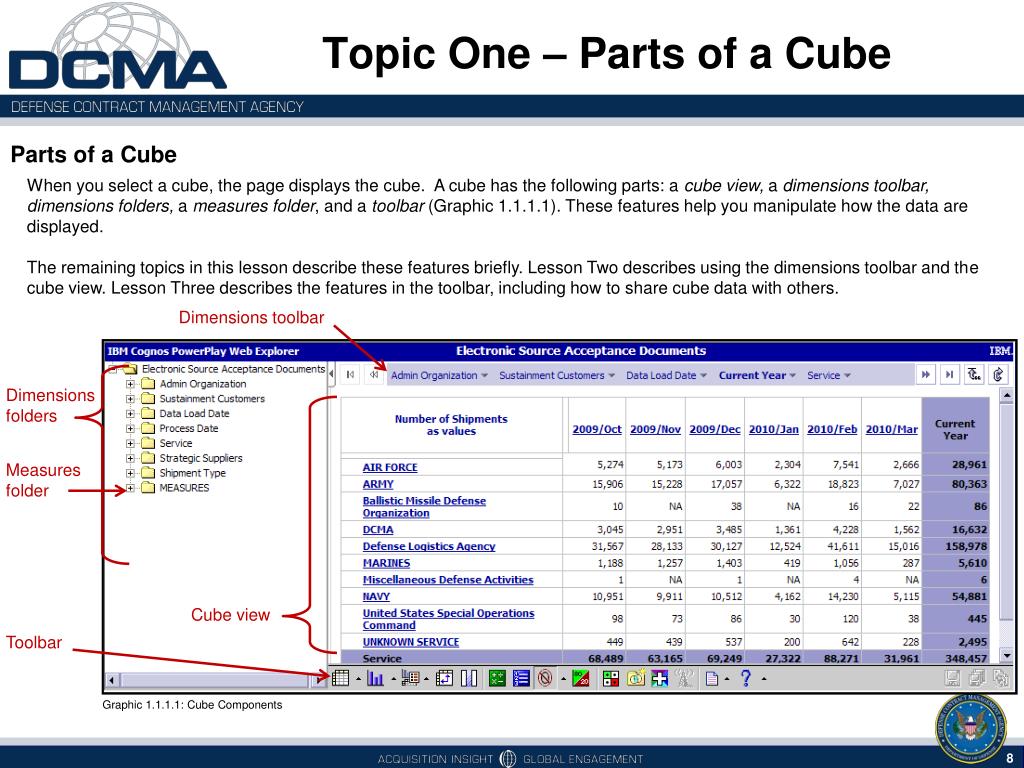Click the MARINES row link
The image size is (1024, 768).
pos(387,564)
